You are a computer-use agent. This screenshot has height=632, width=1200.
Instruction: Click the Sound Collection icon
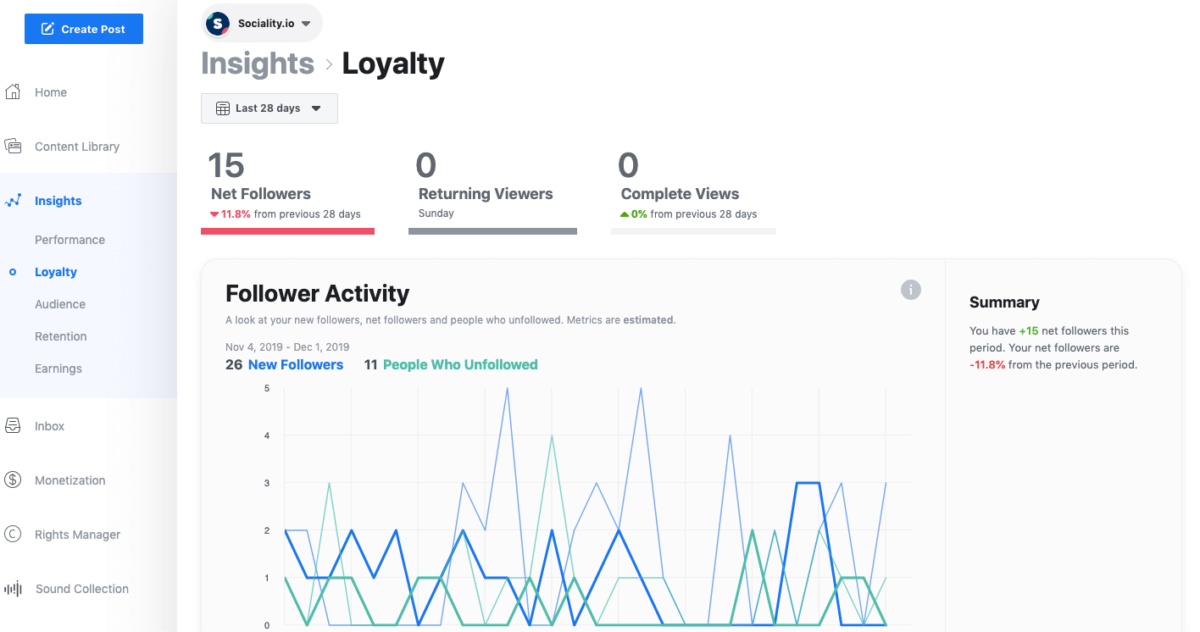(14, 588)
